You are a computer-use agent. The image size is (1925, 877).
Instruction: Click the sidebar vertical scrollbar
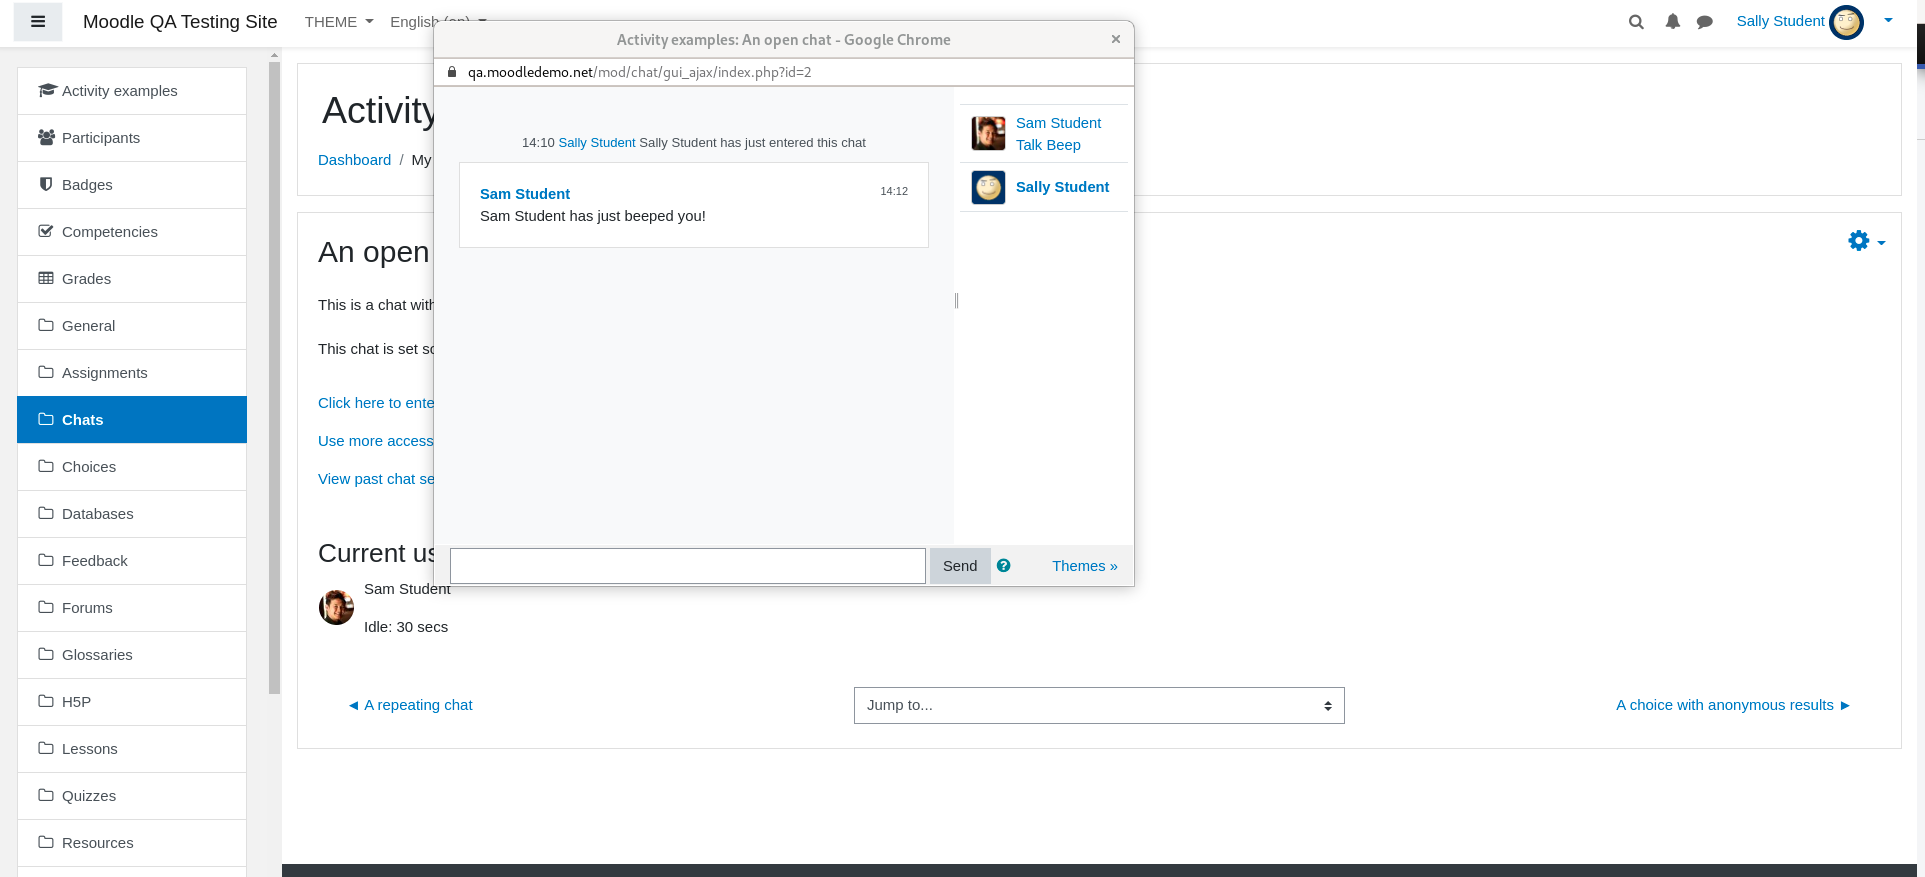point(274,378)
